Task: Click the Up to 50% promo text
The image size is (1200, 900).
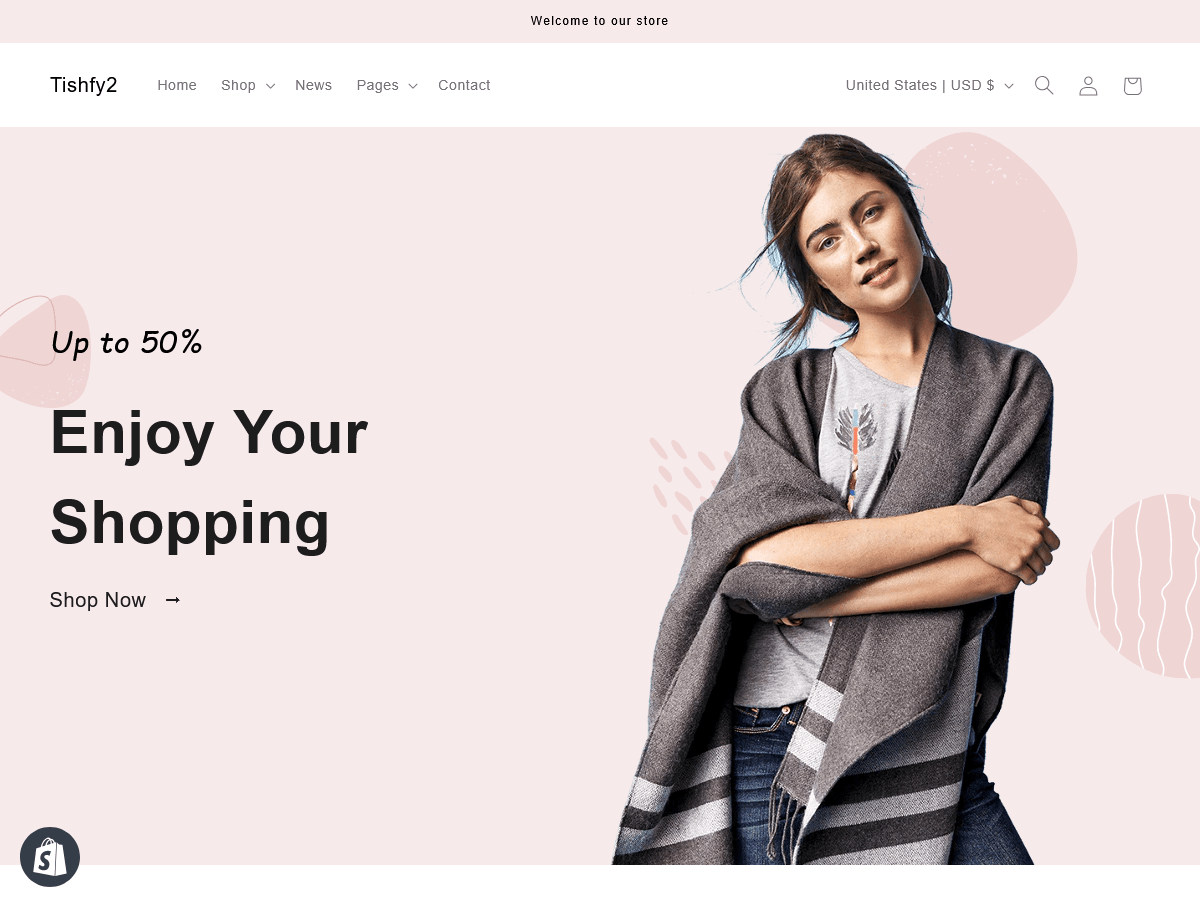Action: 127,343
